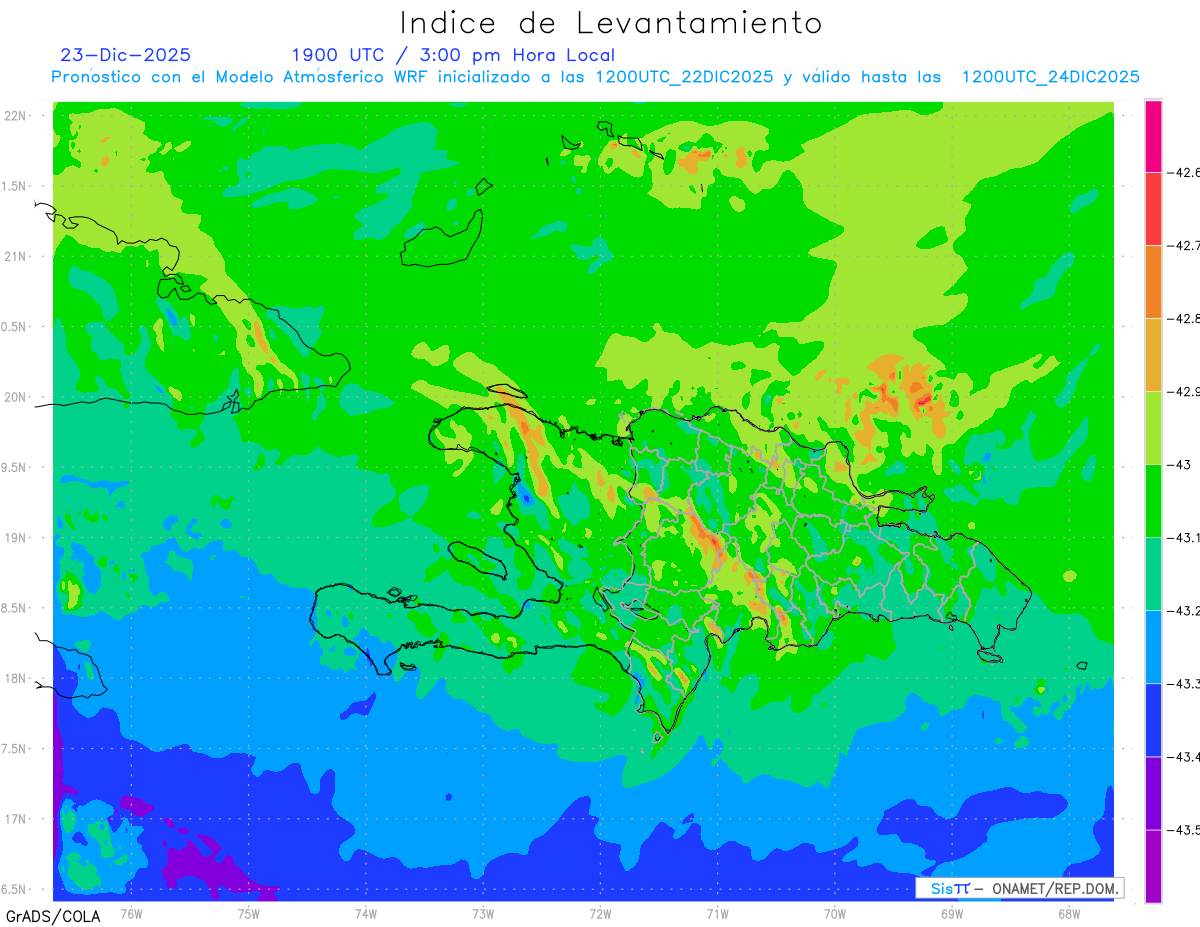1200x927 pixels.
Task: Click the '72W' longitude label
Action: 600,912
